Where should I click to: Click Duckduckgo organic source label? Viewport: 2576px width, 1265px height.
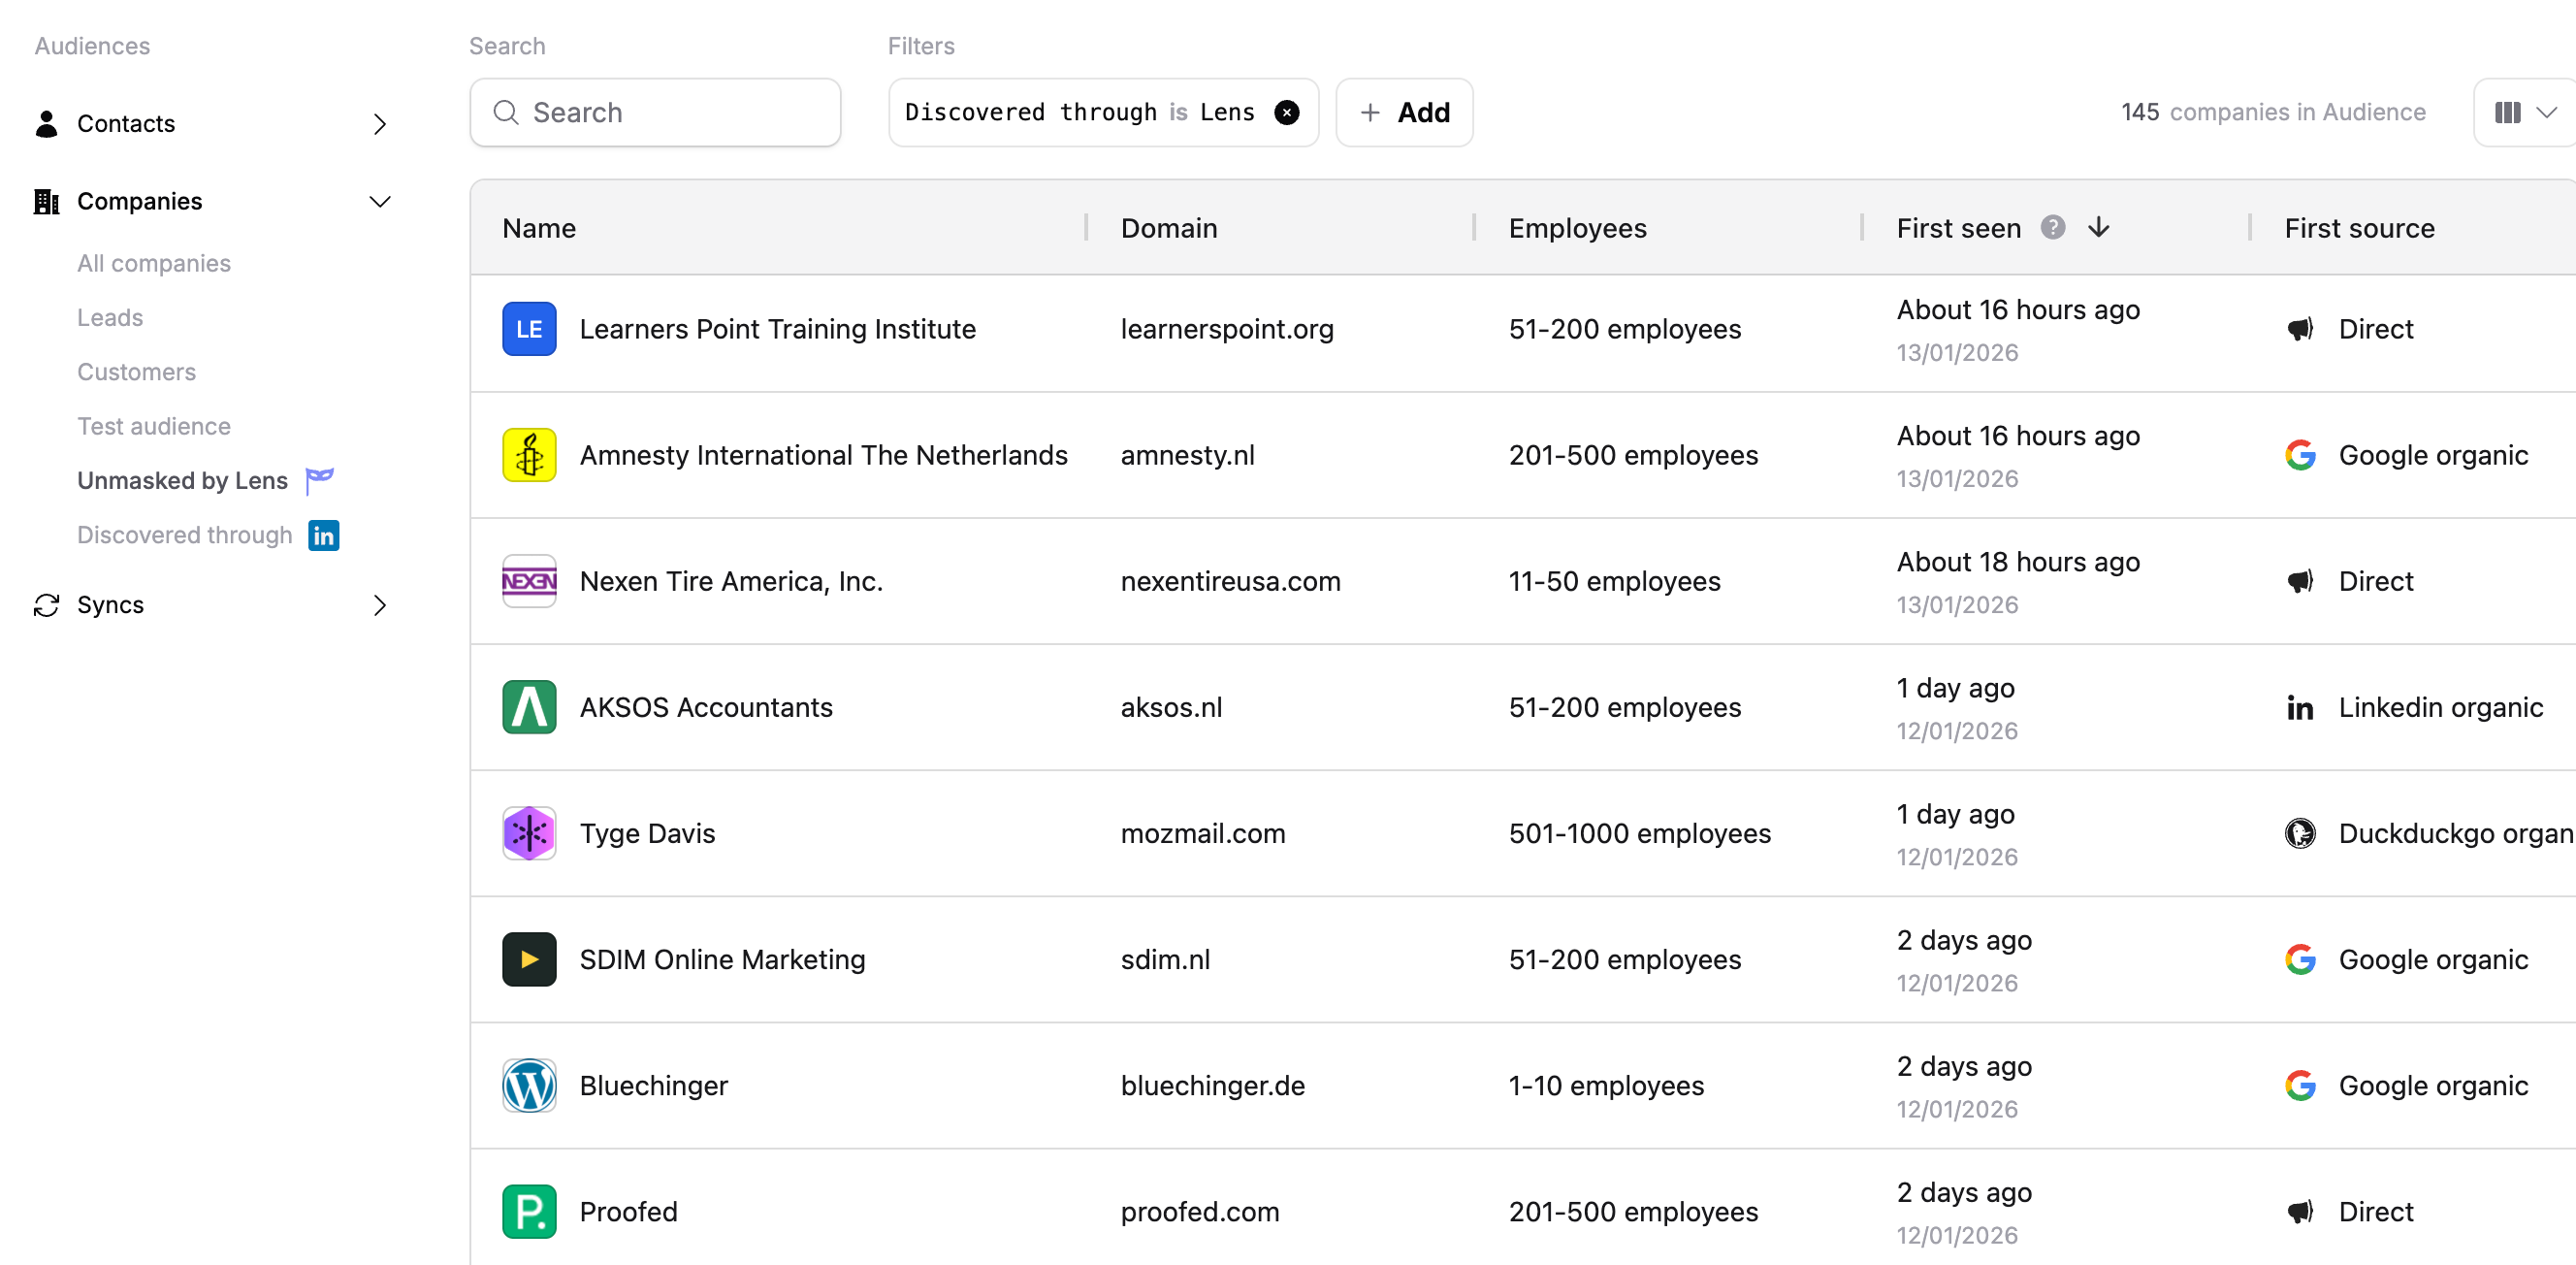coord(2457,833)
